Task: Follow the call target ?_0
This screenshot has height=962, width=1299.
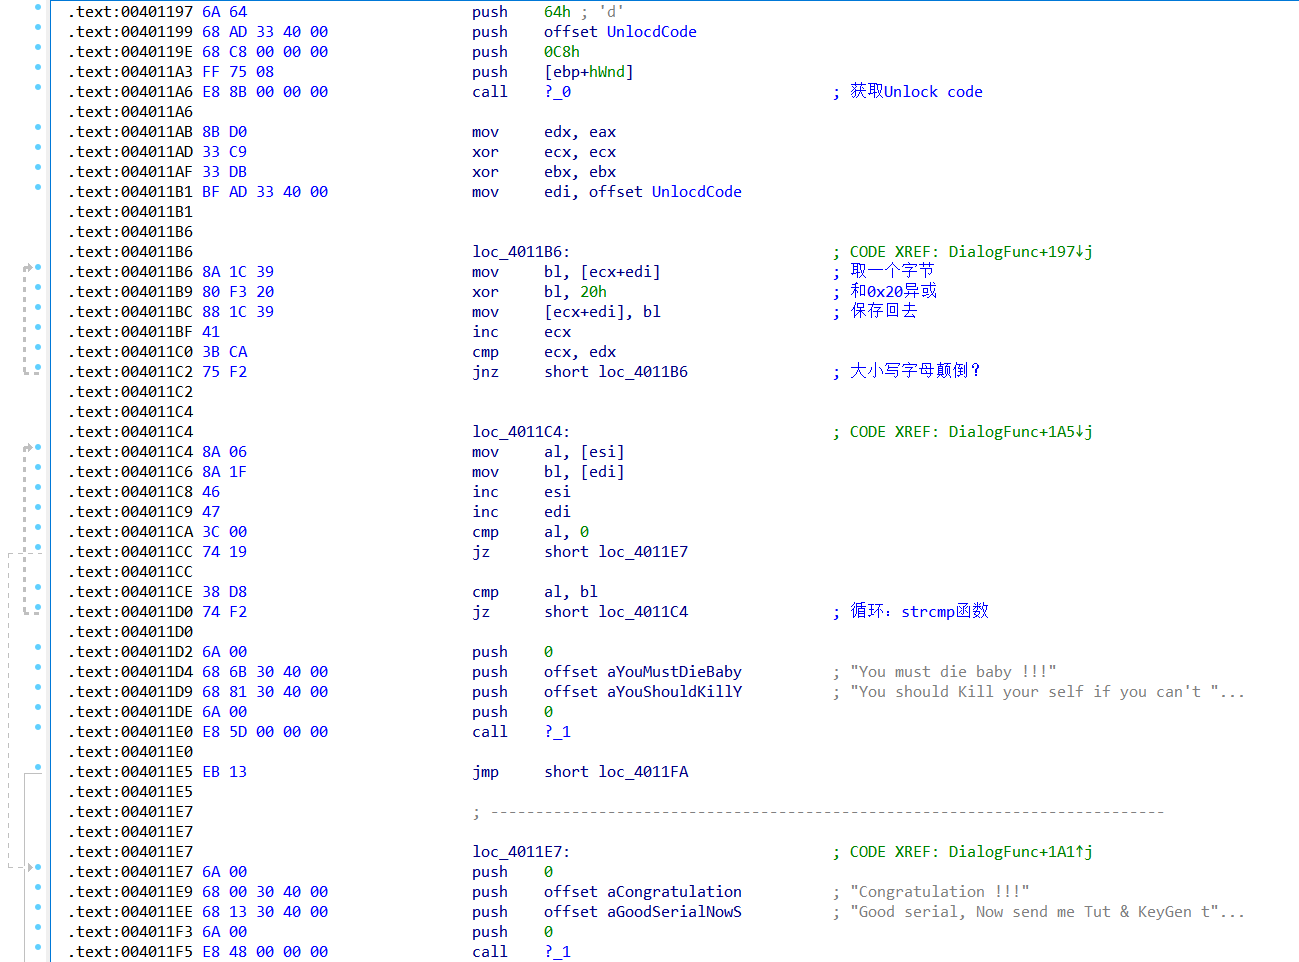Action: pos(558,92)
